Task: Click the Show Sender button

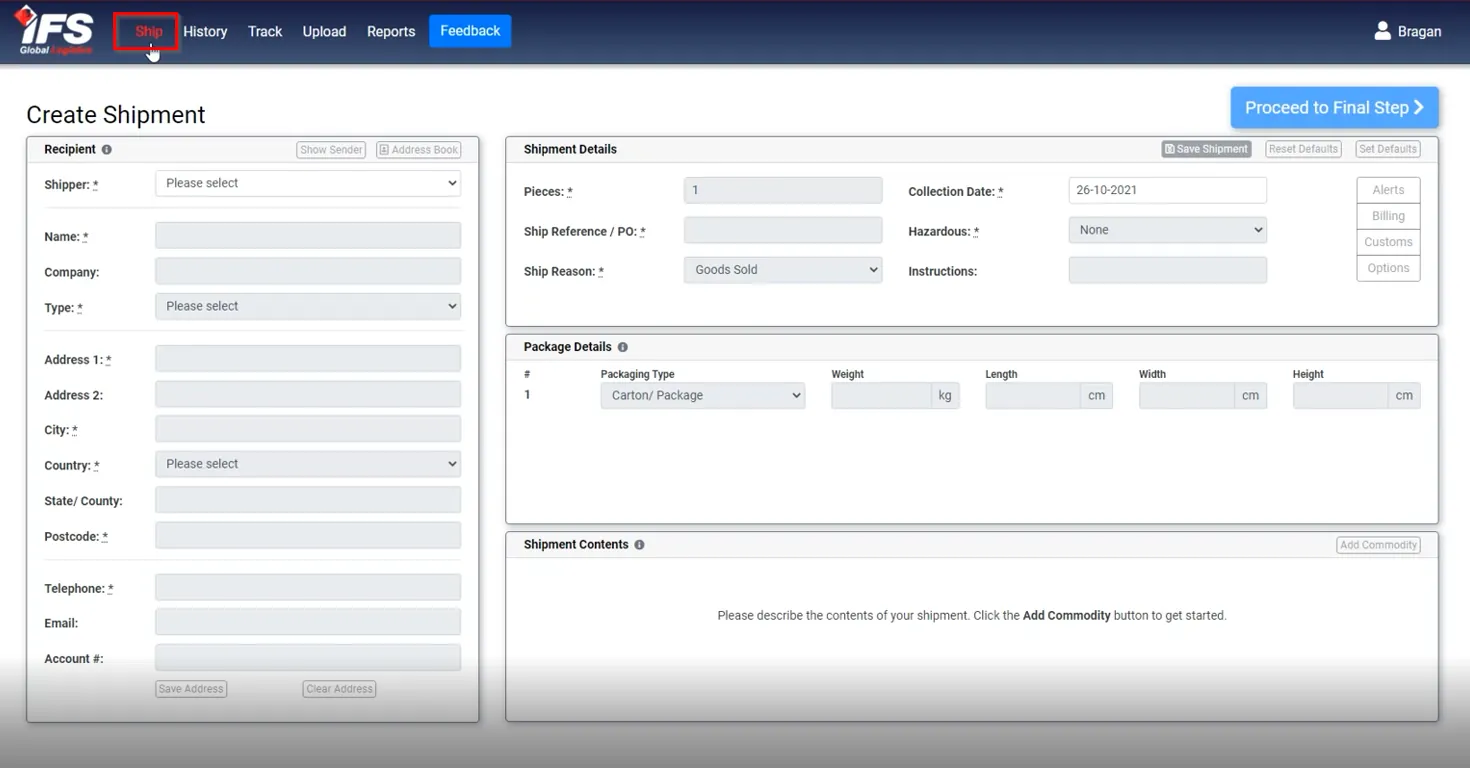Action: tap(331, 150)
